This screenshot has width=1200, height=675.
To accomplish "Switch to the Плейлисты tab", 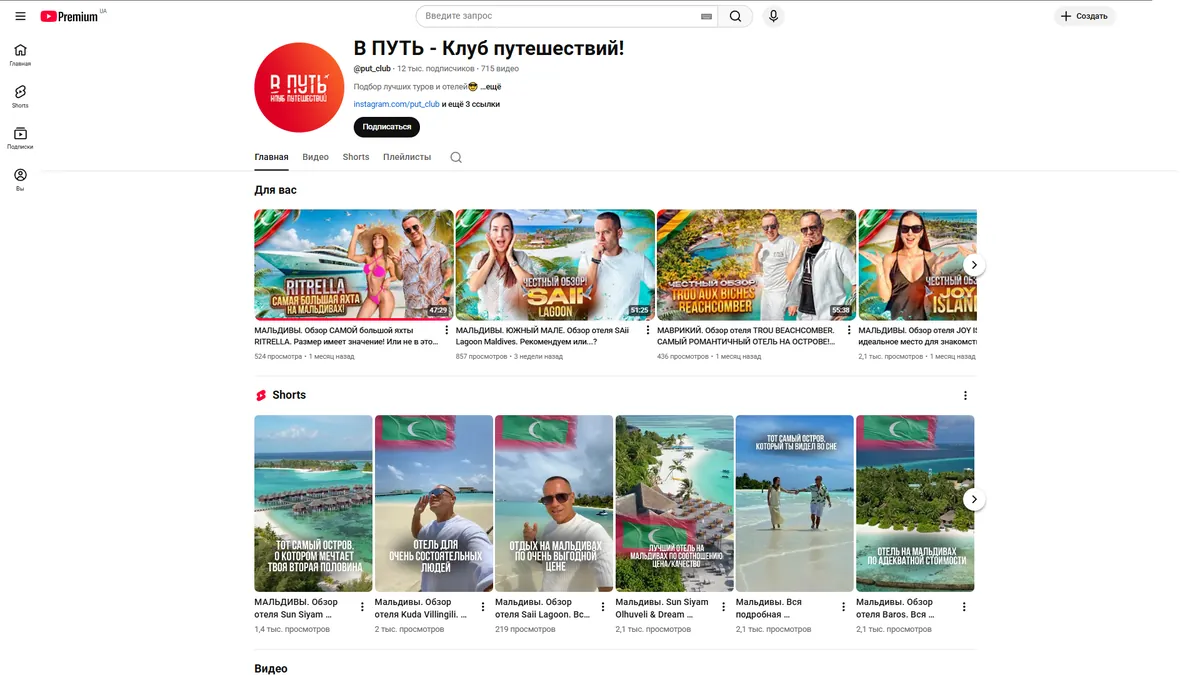I will coord(407,157).
